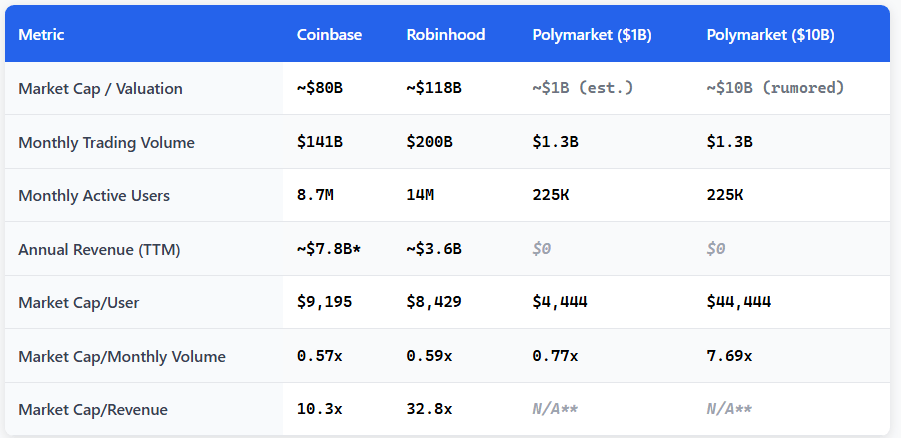
Task: Select the Market Cap / Valuation row label
Action: coord(100,89)
